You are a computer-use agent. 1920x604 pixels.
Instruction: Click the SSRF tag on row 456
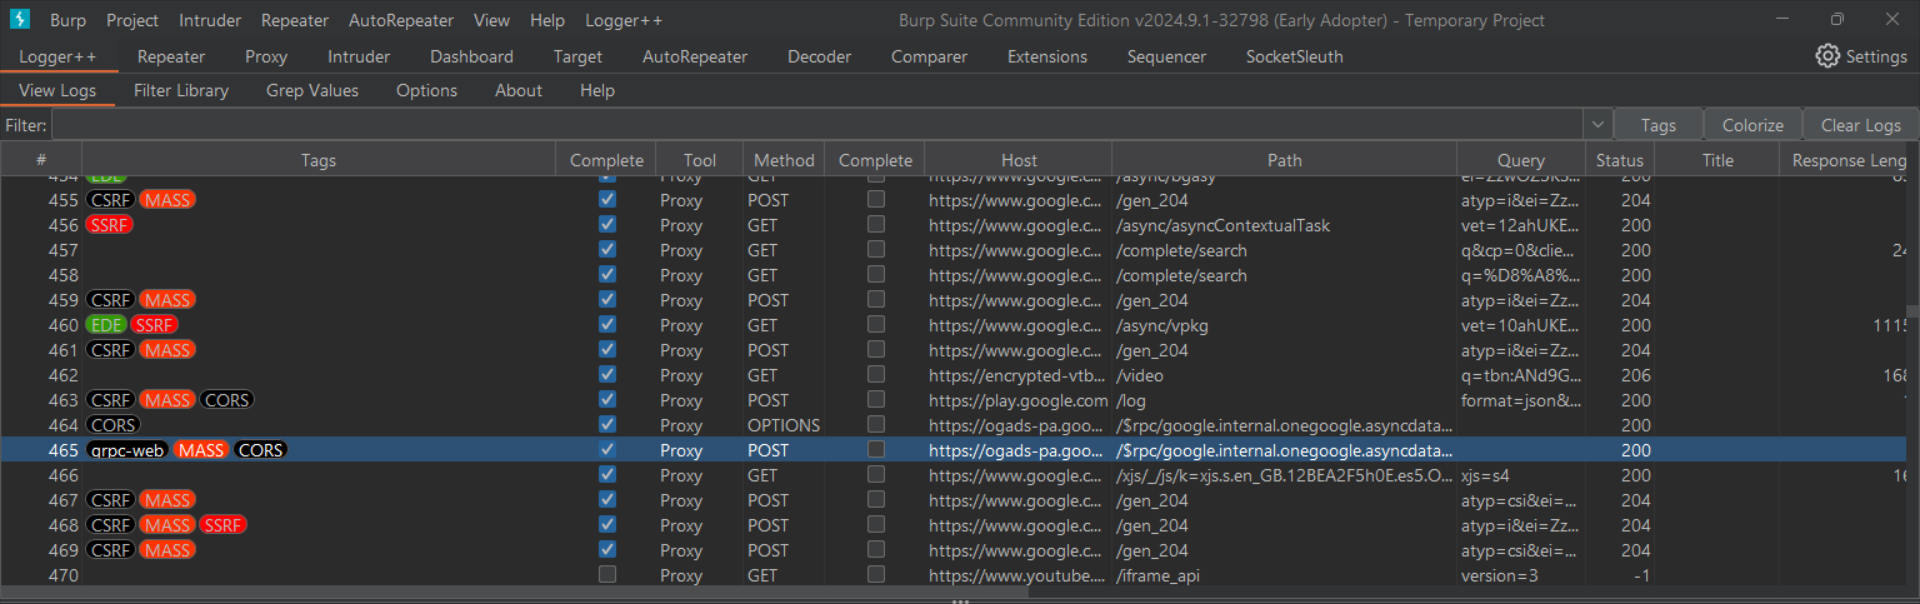tap(109, 225)
